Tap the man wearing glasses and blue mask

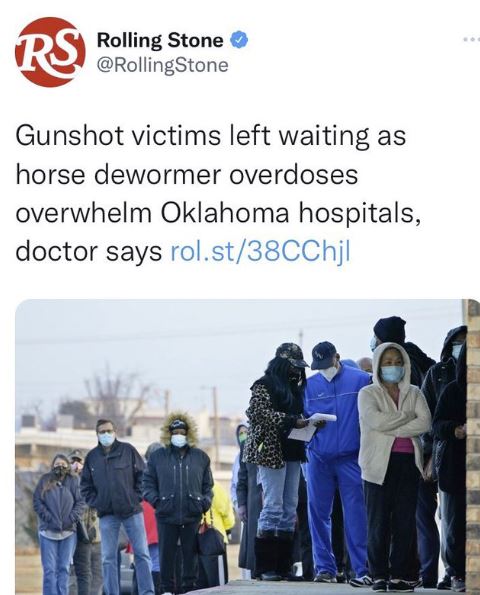click(114, 505)
